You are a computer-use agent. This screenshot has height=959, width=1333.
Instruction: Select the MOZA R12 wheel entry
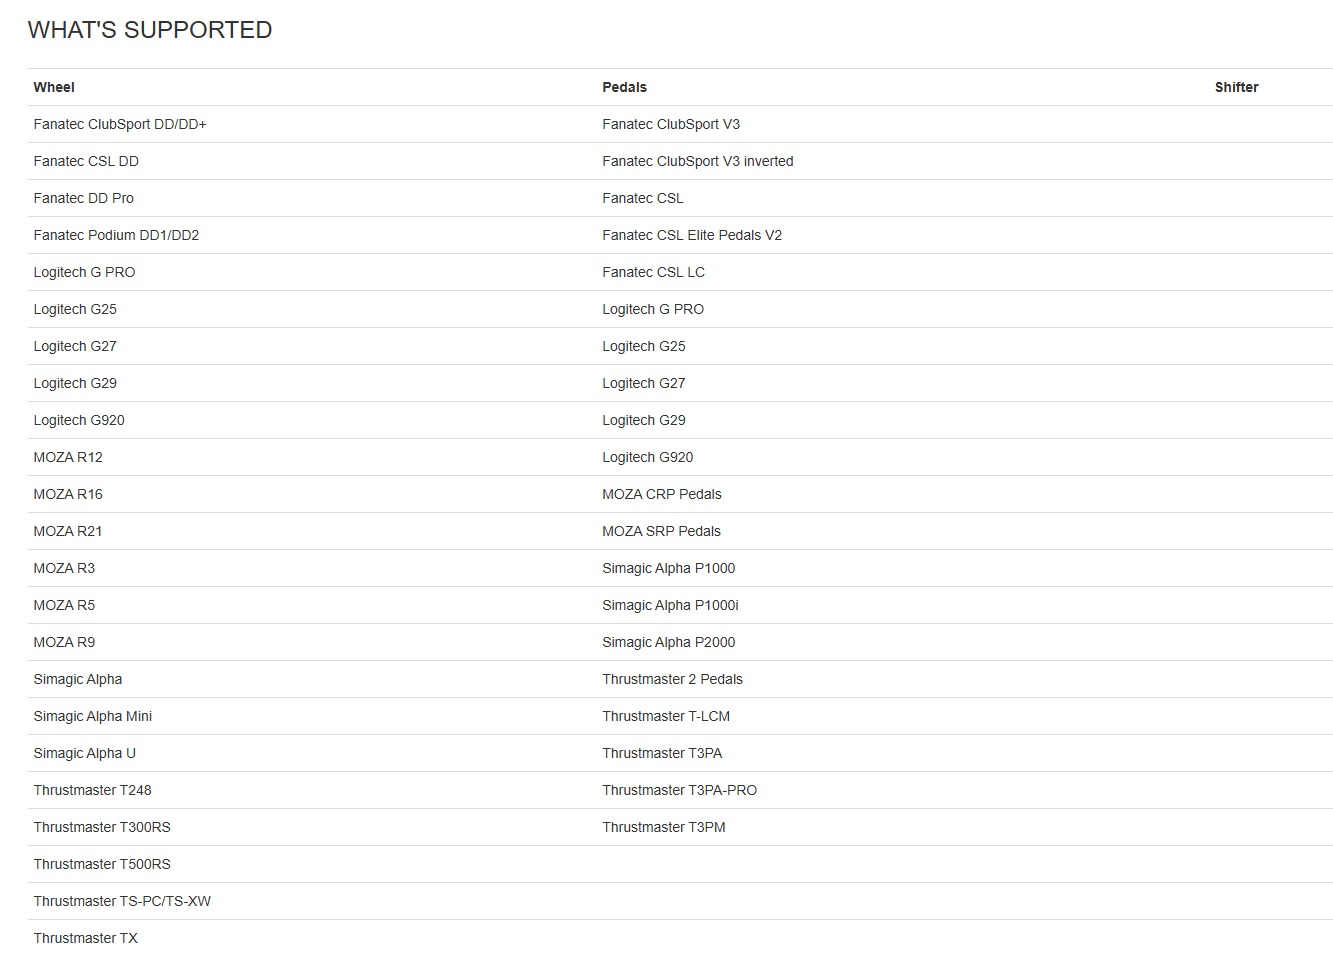click(68, 457)
